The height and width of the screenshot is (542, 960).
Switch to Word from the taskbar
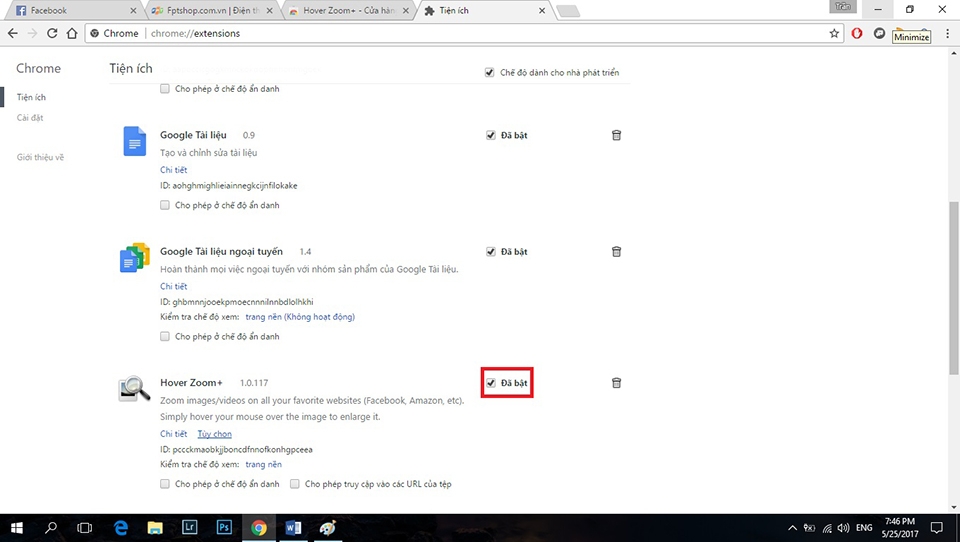coord(293,527)
